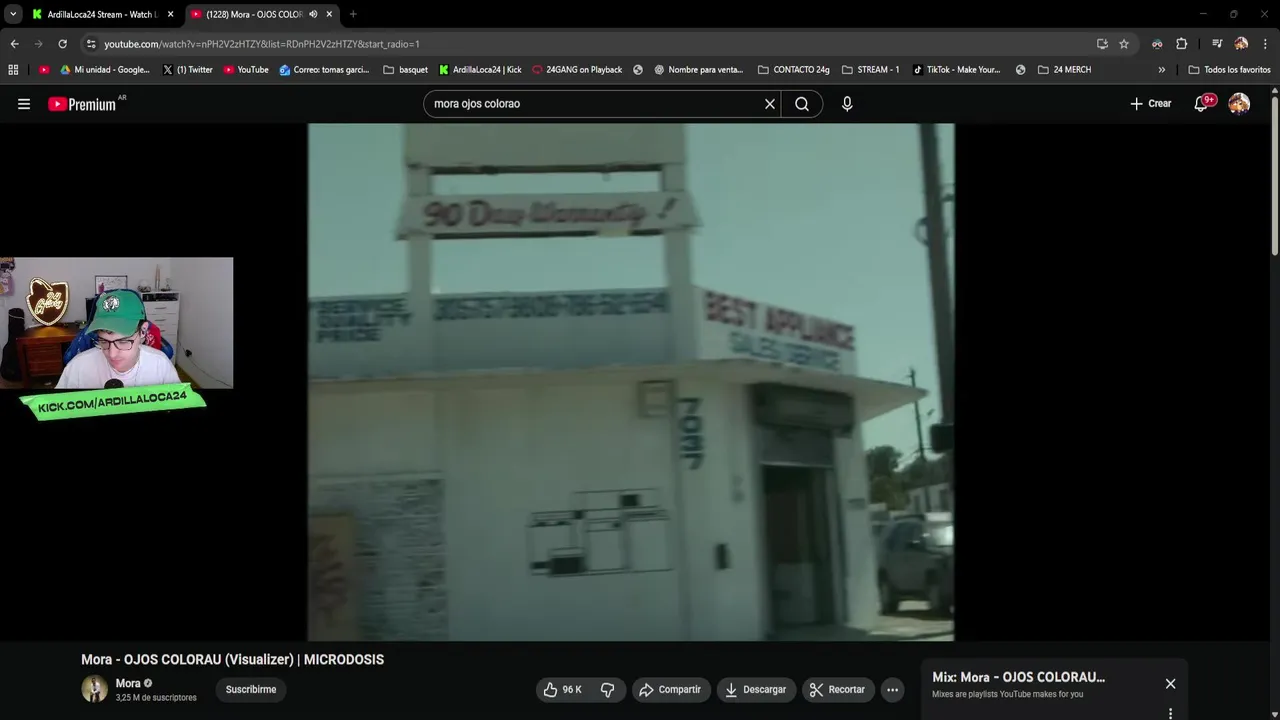The height and width of the screenshot is (720, 1280).
Task: Install the app from address bar icon
Action: click(x=1102, y=44)
